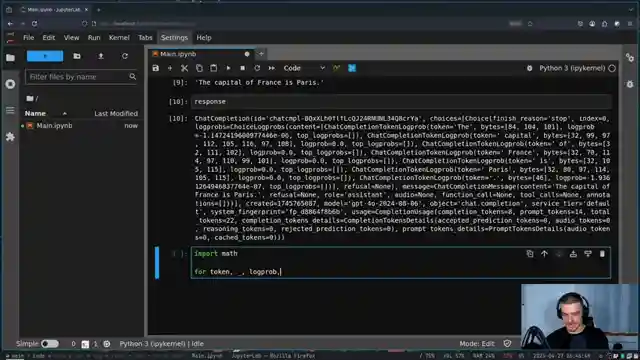Screen dimensions: 640x360
Task: Refresh the file browser list
Action: coord(125,56)
